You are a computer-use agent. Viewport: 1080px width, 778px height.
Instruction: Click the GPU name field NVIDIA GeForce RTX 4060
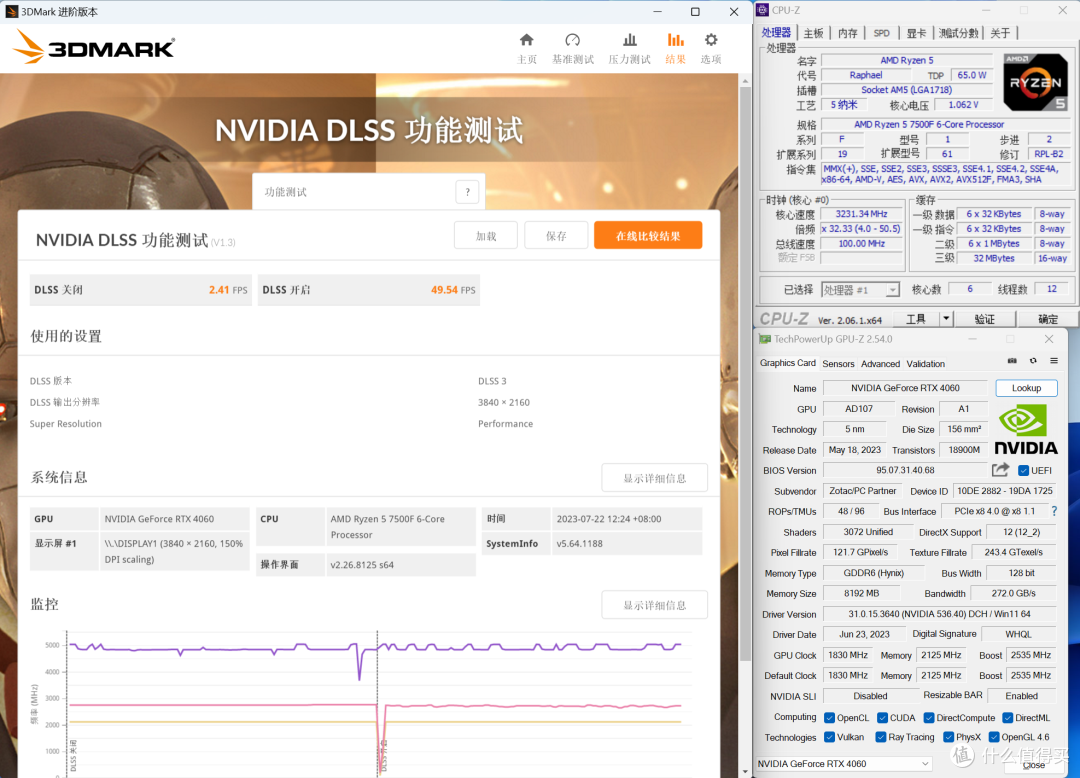(x=905, y=388)
